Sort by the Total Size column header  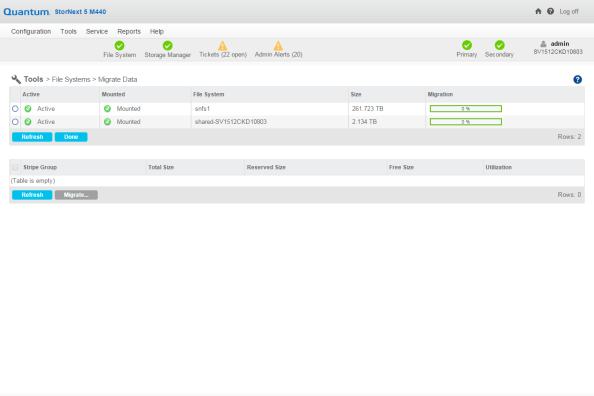161,167
